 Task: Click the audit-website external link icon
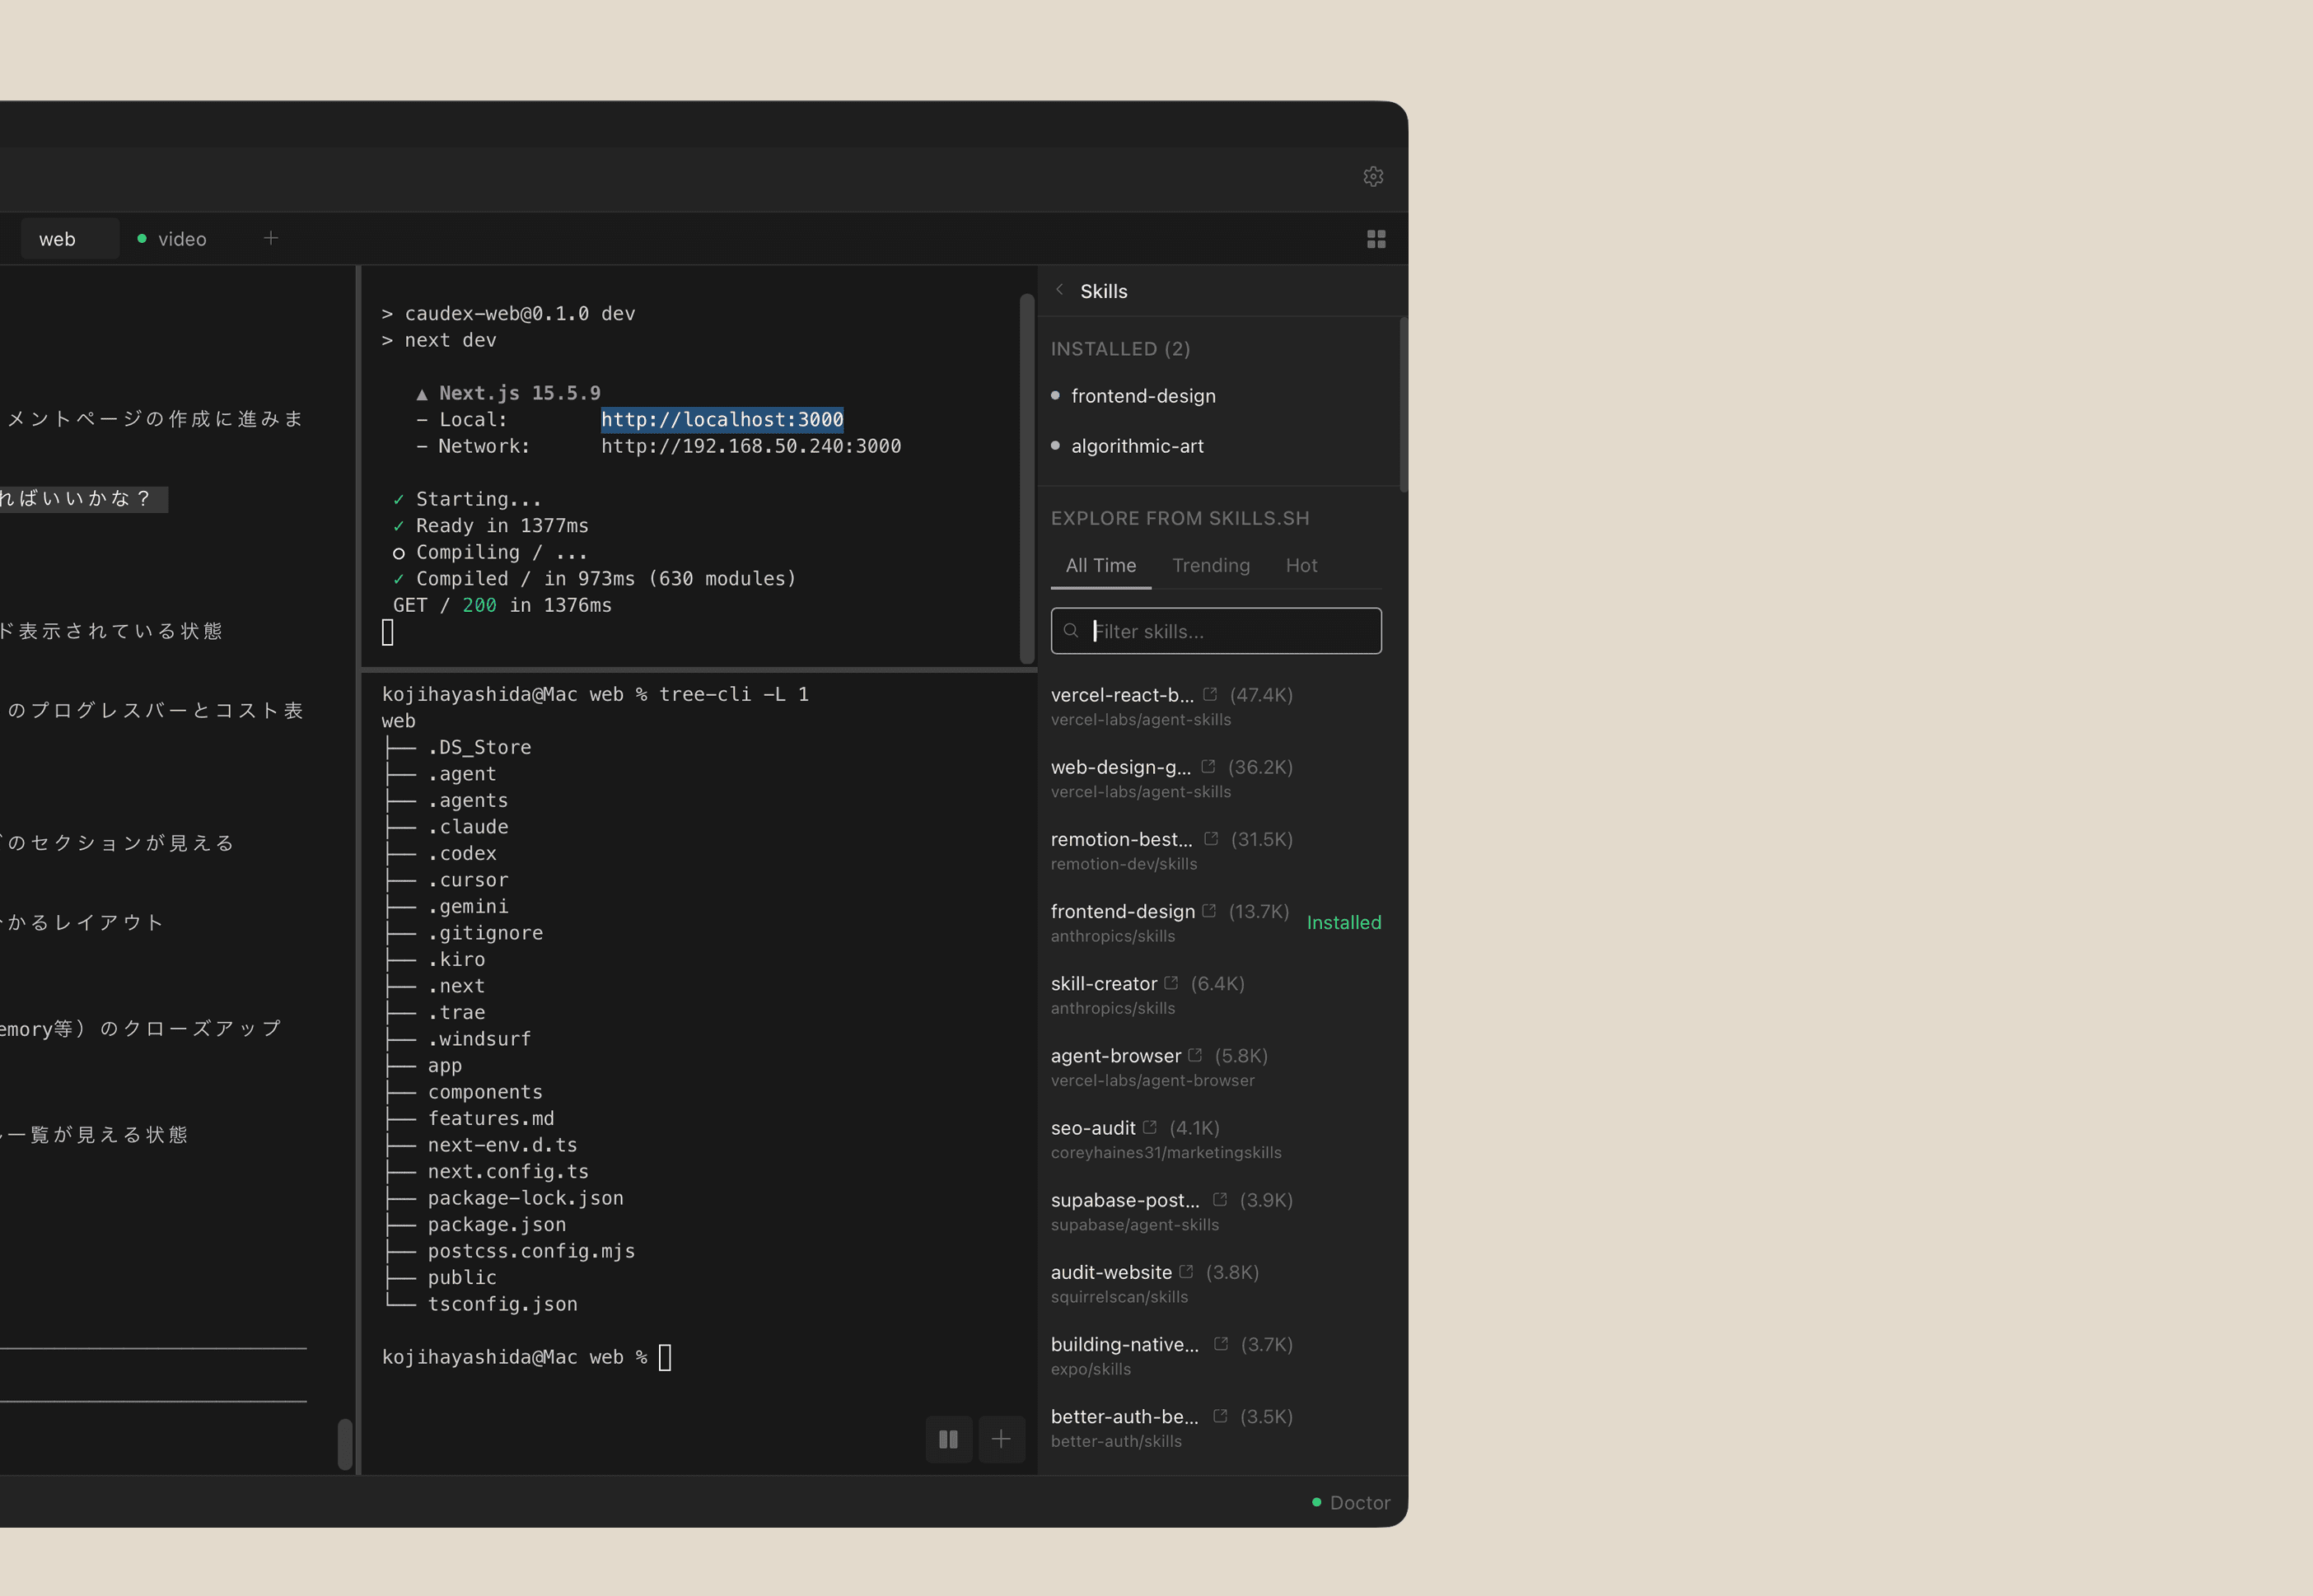pos(1186,1272)
